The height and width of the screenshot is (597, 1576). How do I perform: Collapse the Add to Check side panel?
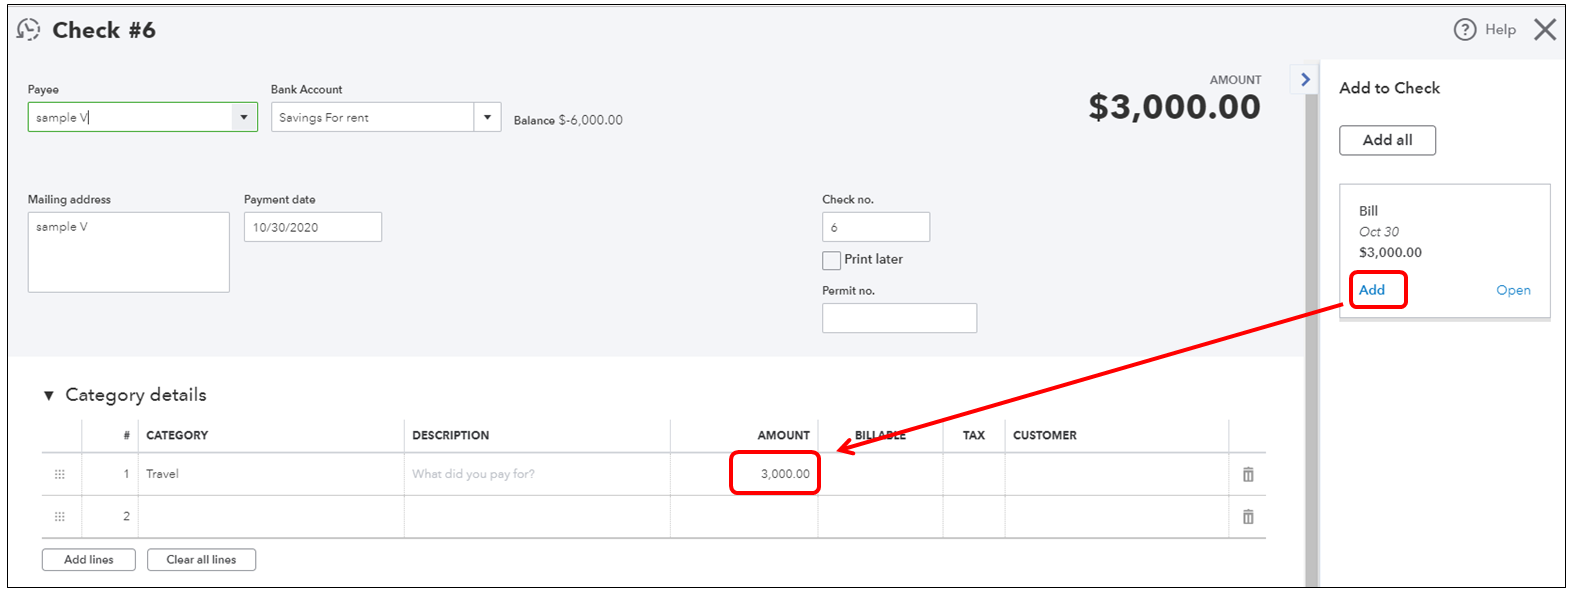click(1305, 79)
